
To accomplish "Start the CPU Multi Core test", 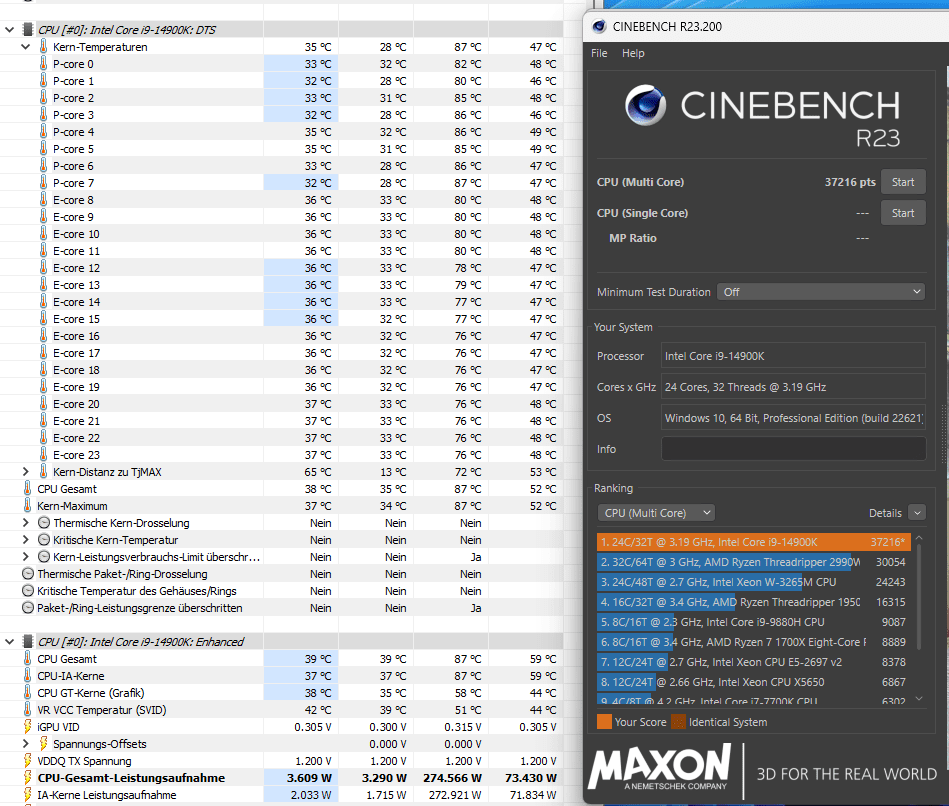I will (902, 182).
